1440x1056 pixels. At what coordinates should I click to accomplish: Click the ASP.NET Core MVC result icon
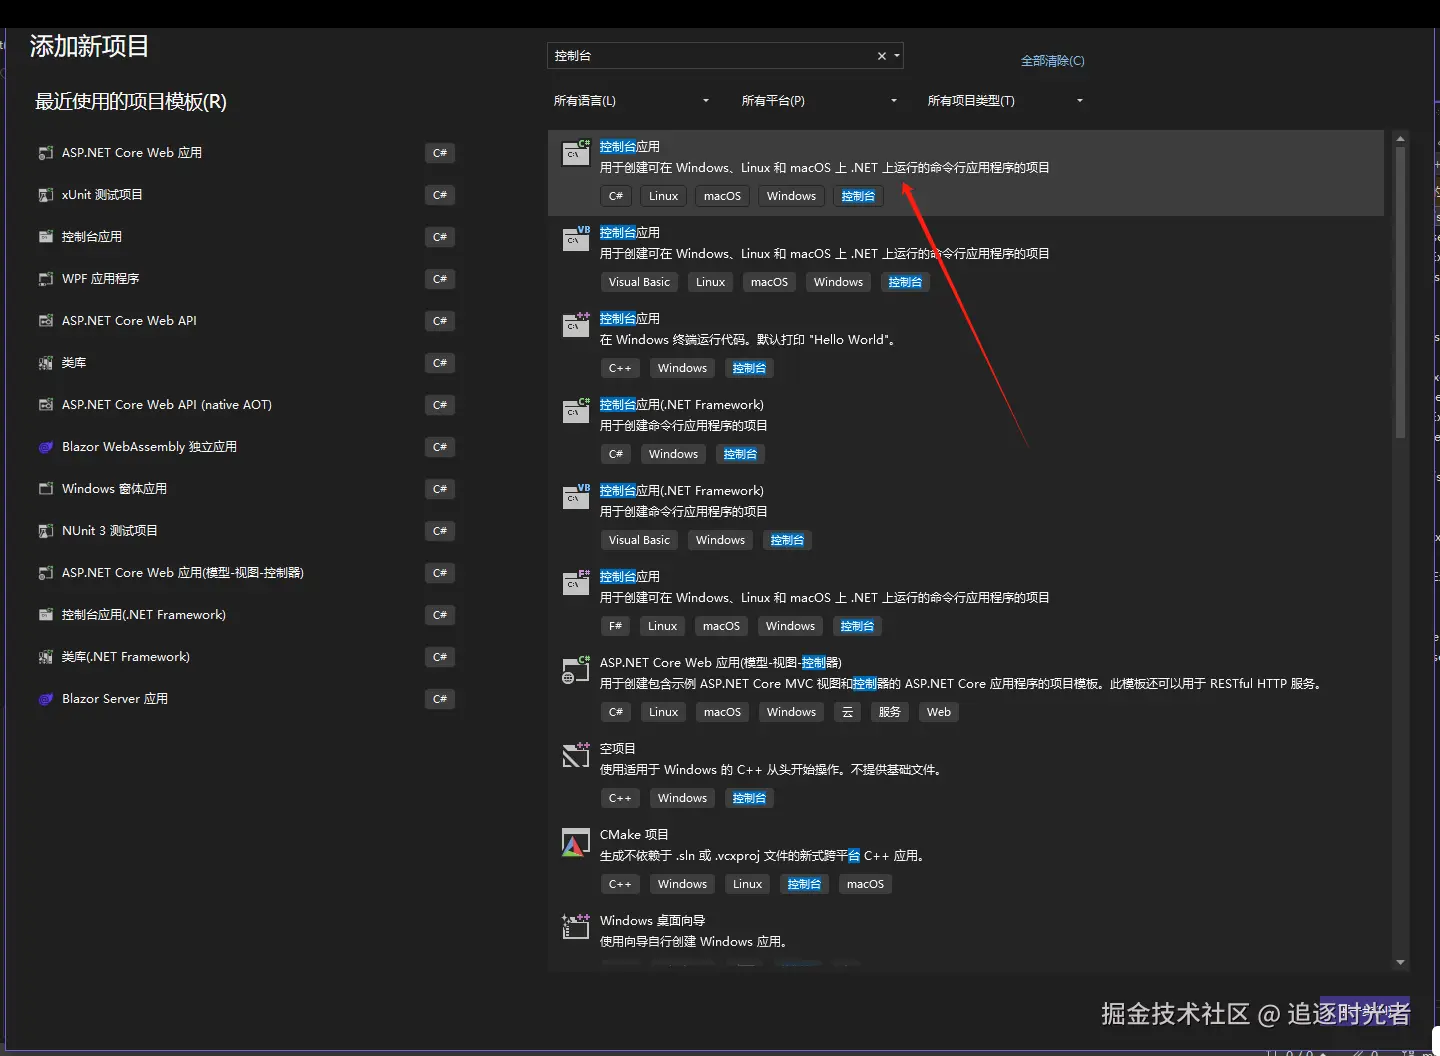(x=576, y=669)
